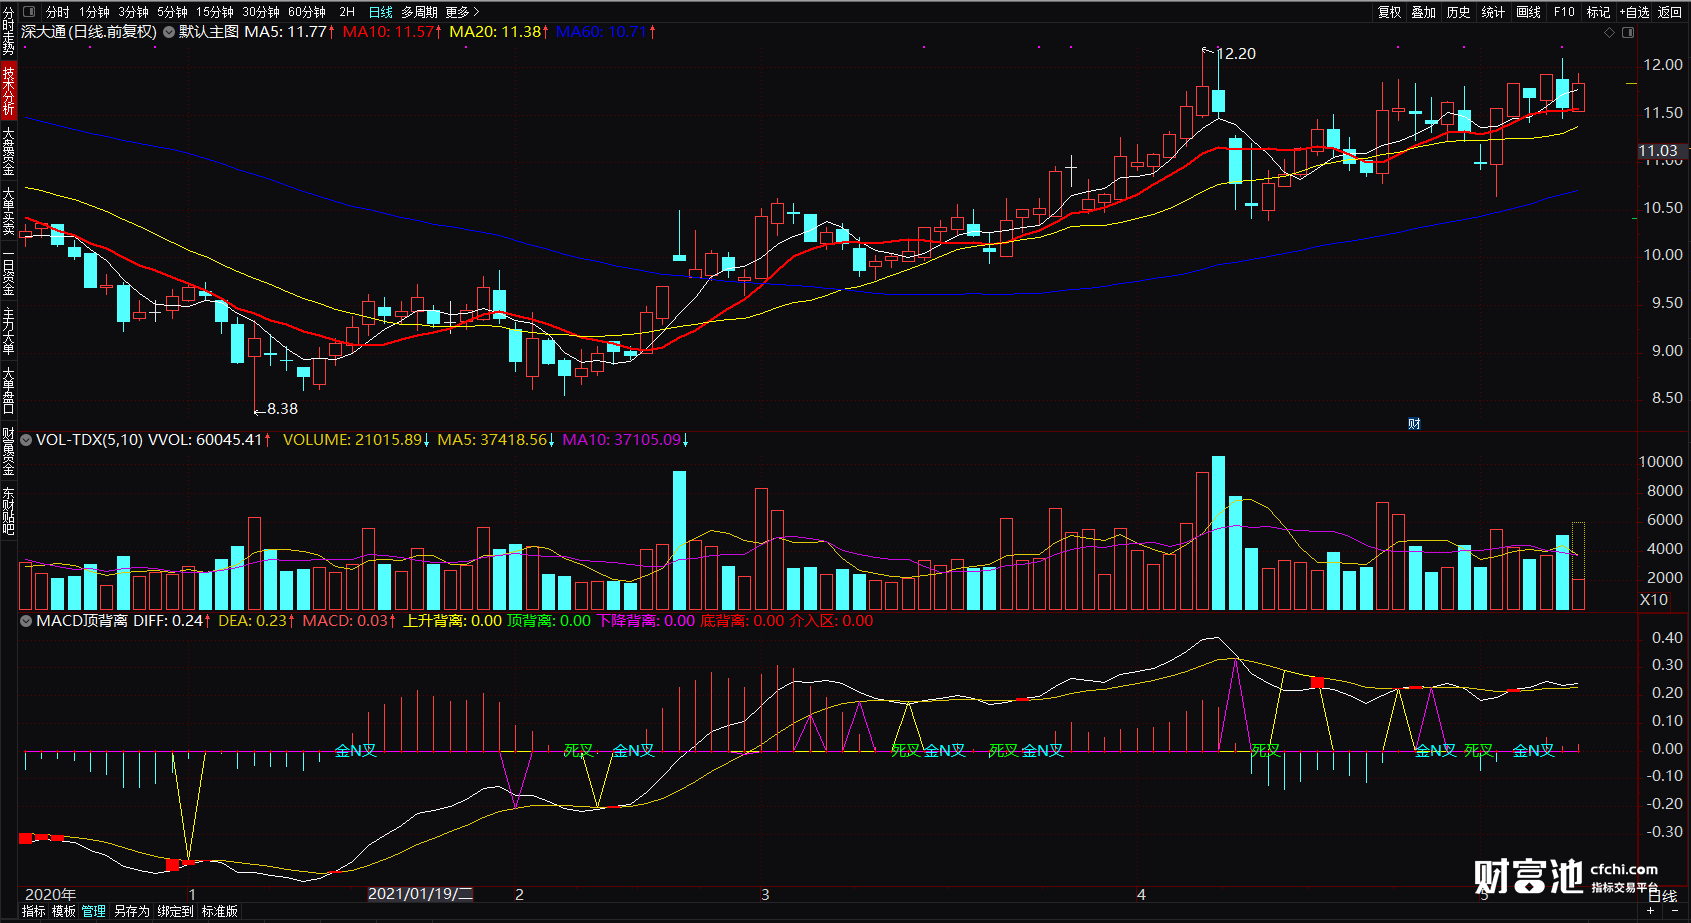This screenshot has height=923, width=1691.
Task: Click the 管理 bottom tab
Action: point(94,911)
